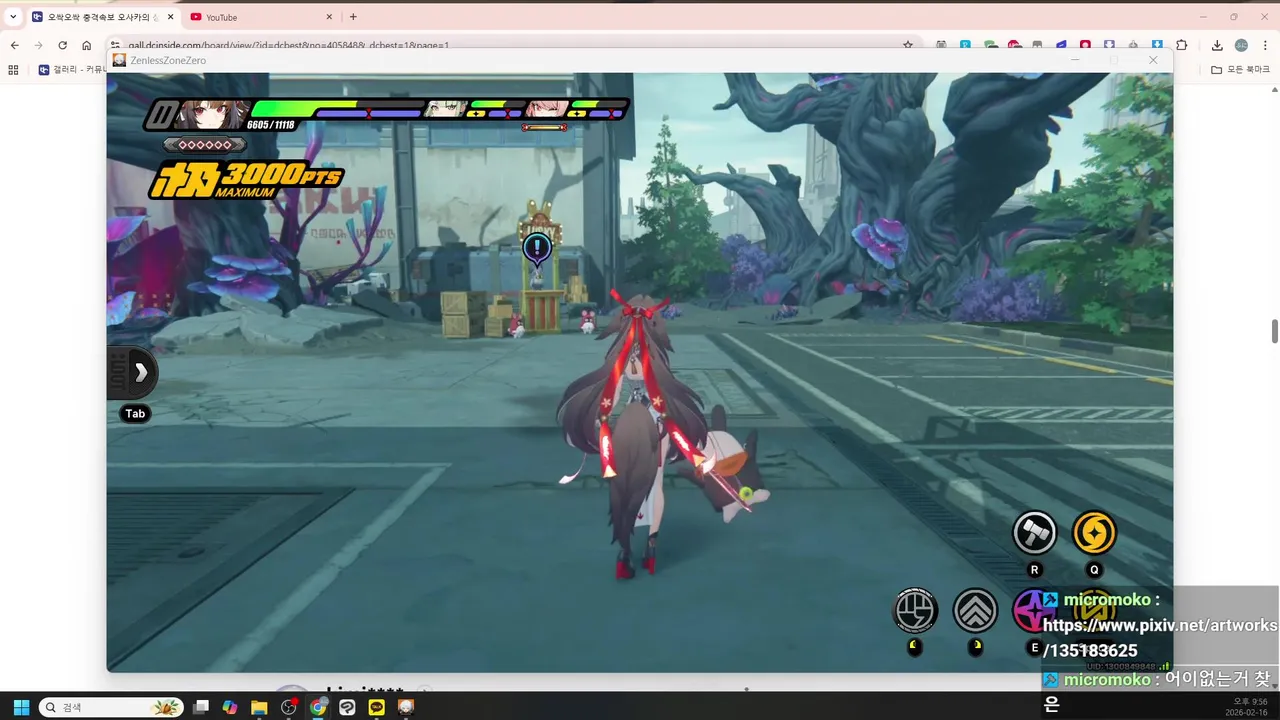
Task: Click the exclamation quest marker over the kiosk
Action: tap(537, 247)
